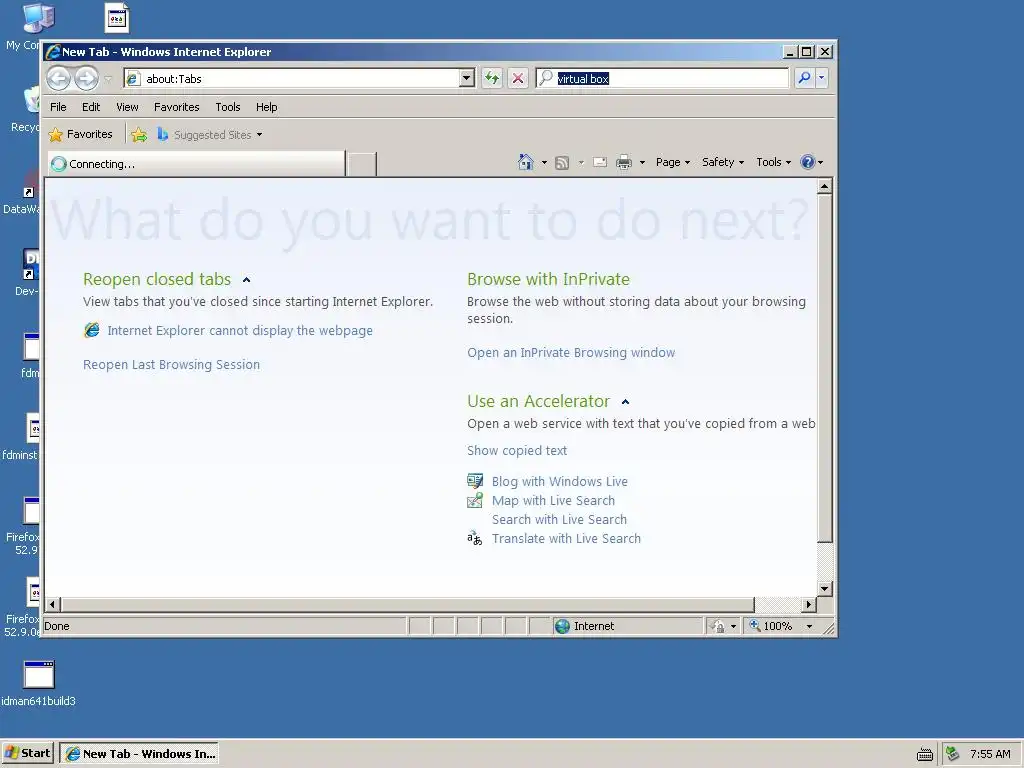Click the browser Forward arrow button
This screenshot has width=1024, height=768.
coord(86,79)
